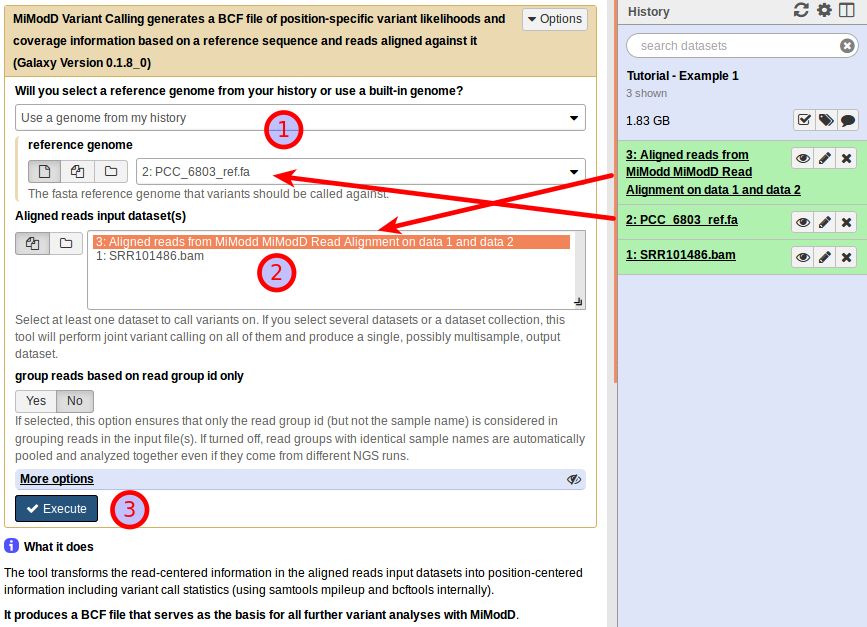The image size is (867, 627).
Task: Set group reads by id to No
Action: [75, 401]
